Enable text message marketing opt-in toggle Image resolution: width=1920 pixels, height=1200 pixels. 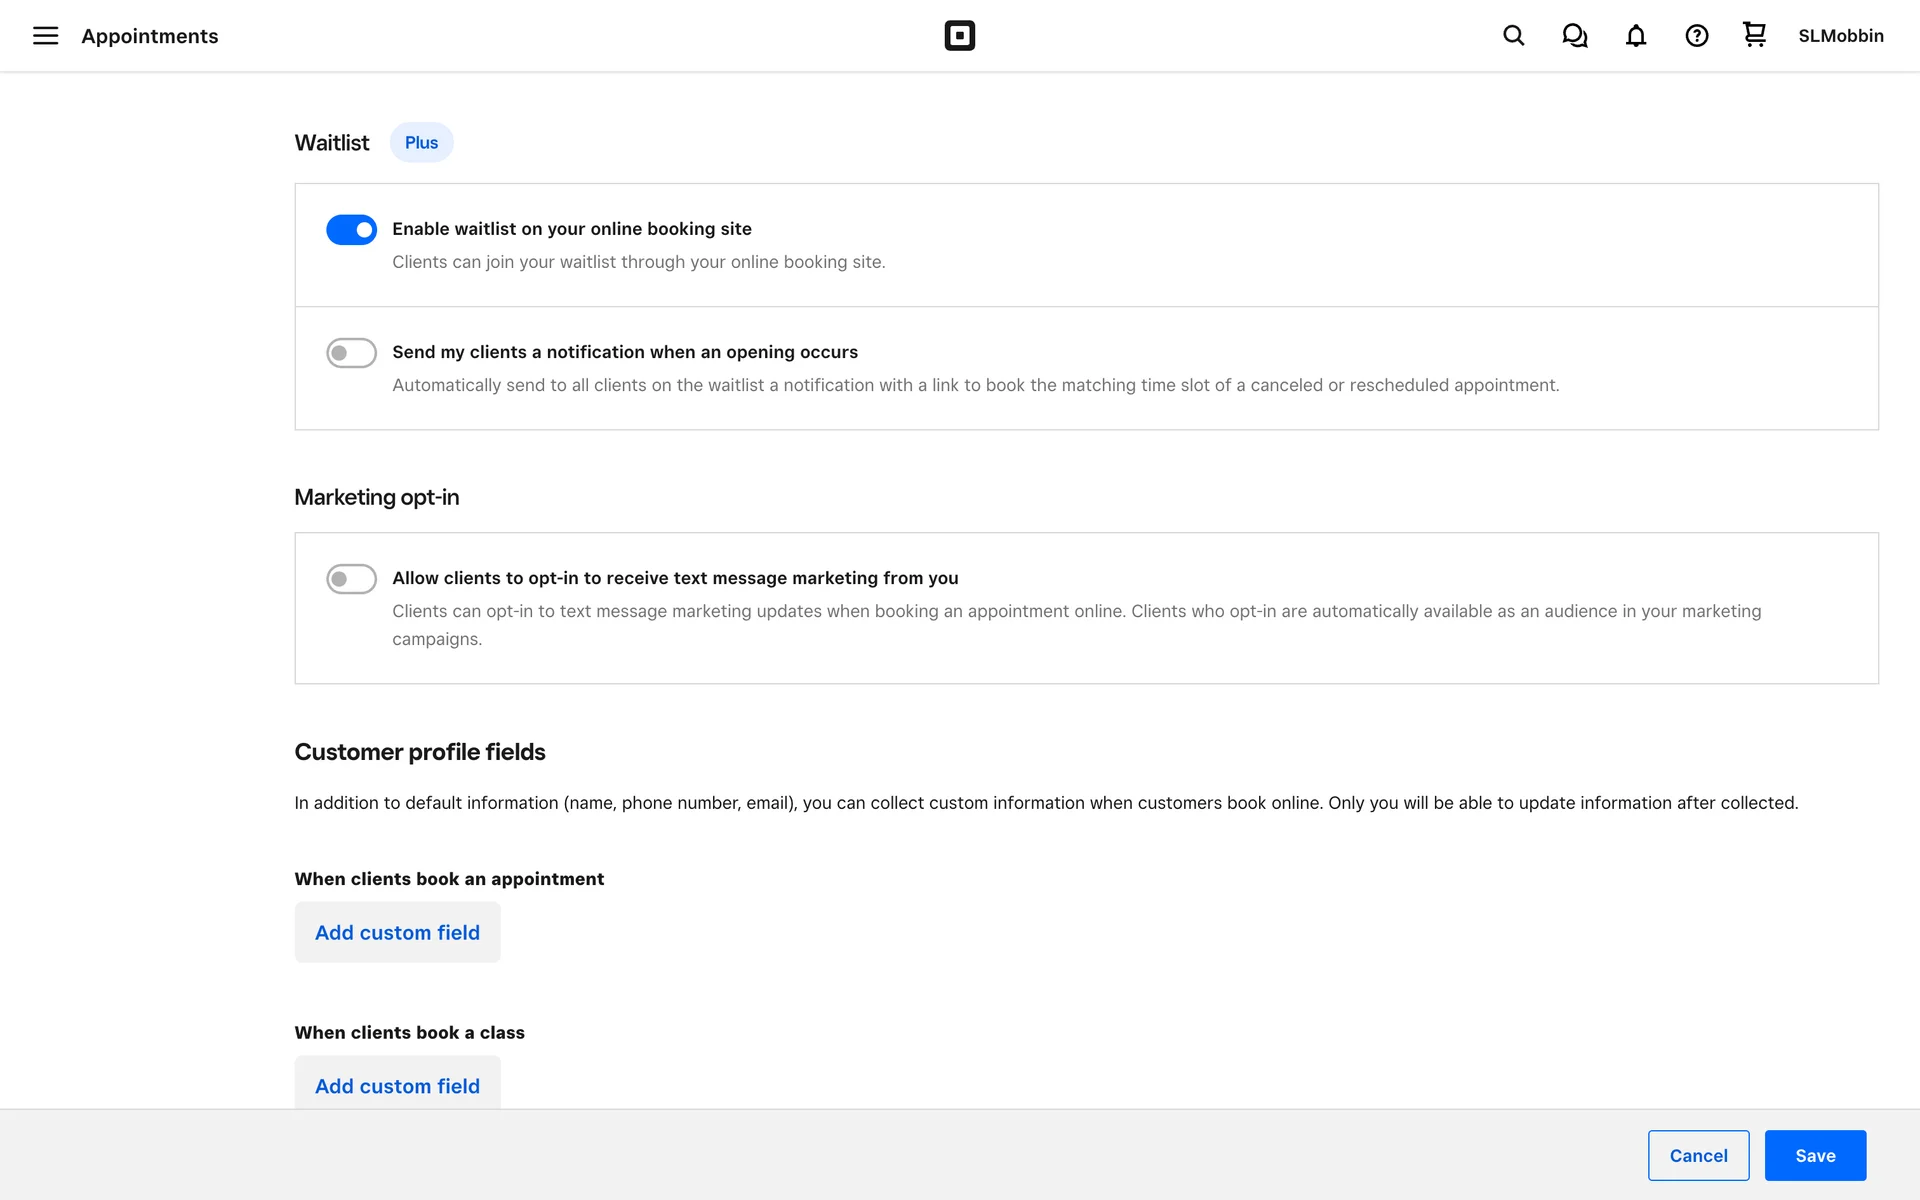[x=351, y=579]
